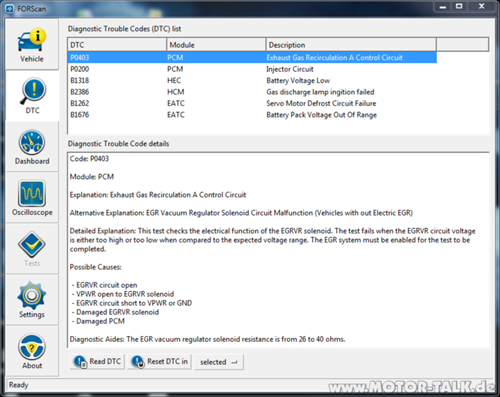Click the 'Module: PCM' line in details
This screenshot has width=500, height=397.
[x=92, y=177]
